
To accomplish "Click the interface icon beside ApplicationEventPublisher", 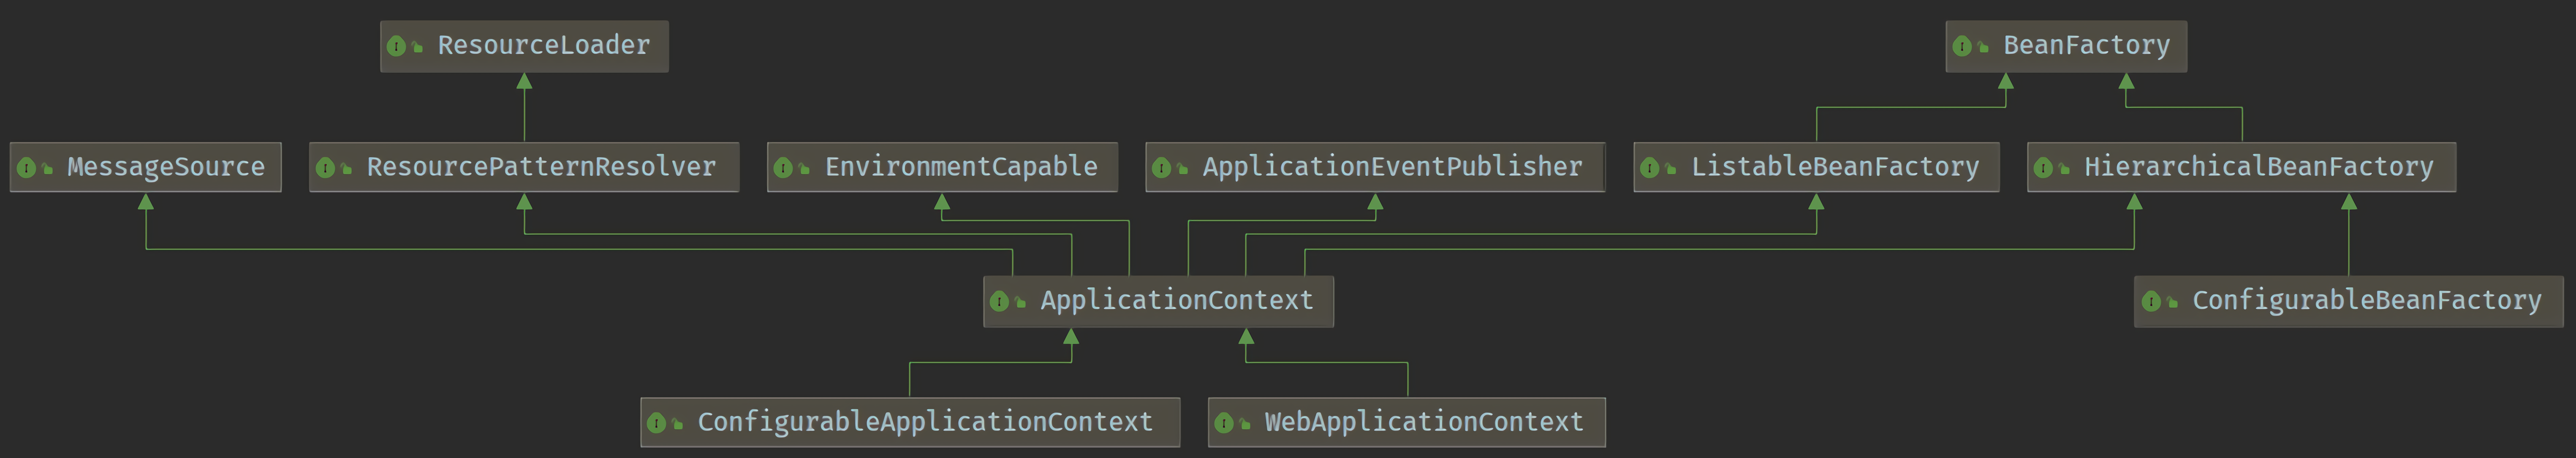I will pos(1161,168).
